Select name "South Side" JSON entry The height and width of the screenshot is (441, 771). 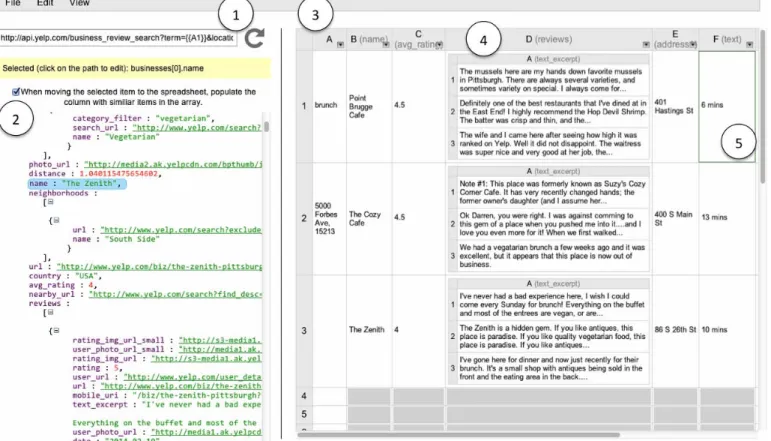[116, 239]
